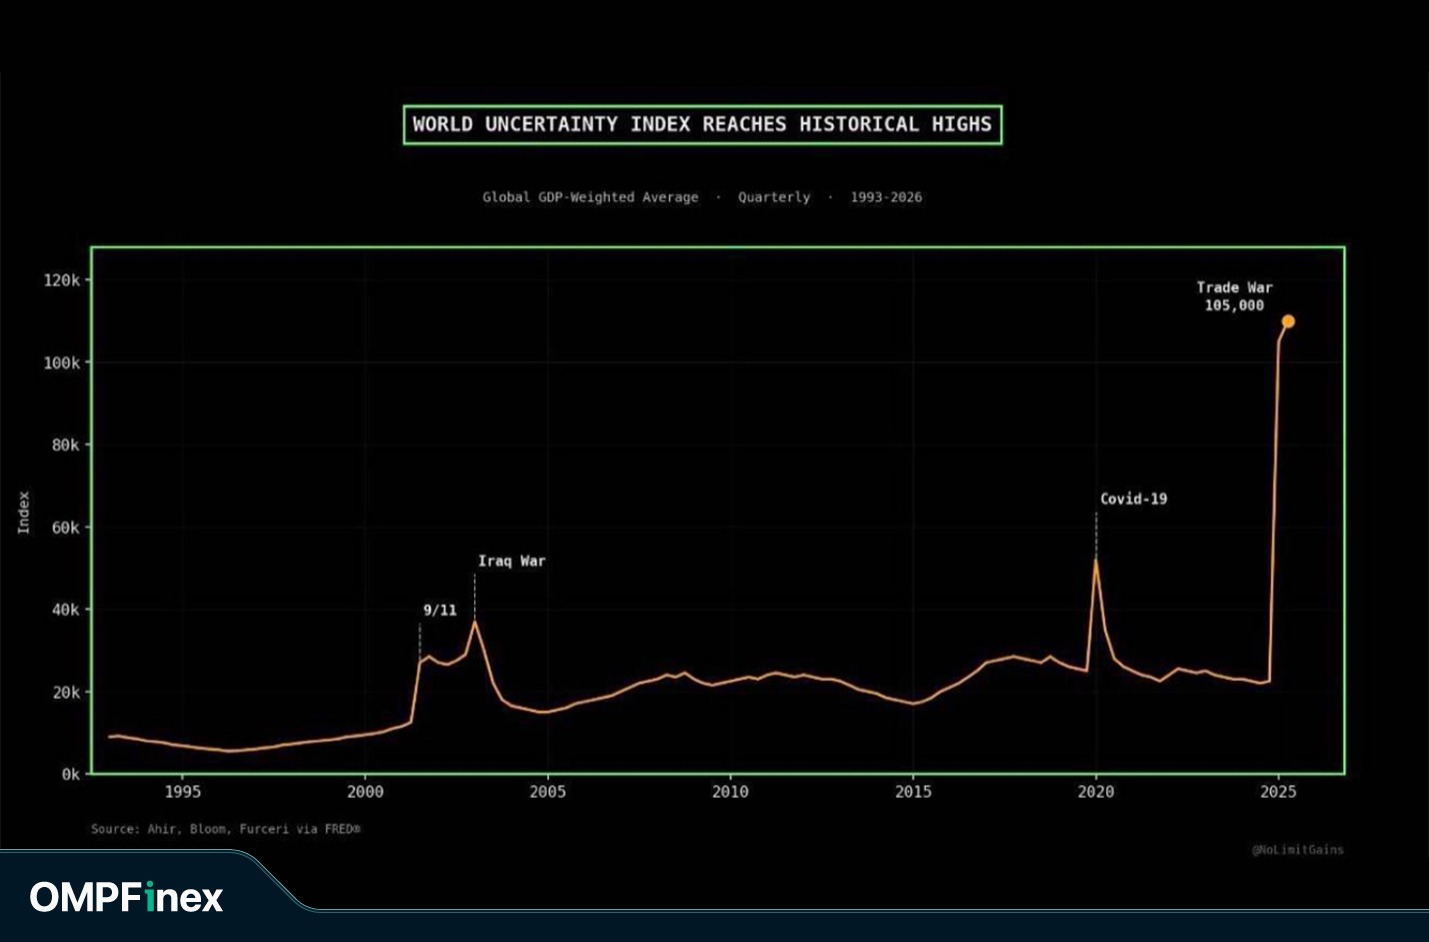Click the Global GDP-Weighted Average subtitle
This screenshot has width=1429, height=942.
(590, 197)
